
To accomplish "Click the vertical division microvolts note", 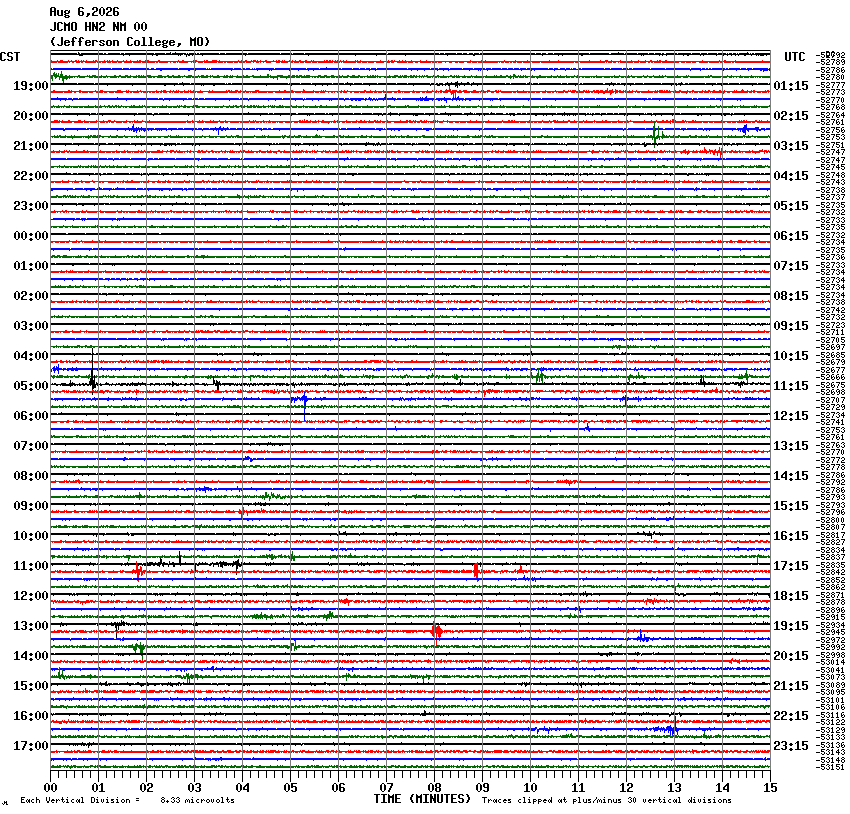I will [127, 800].
